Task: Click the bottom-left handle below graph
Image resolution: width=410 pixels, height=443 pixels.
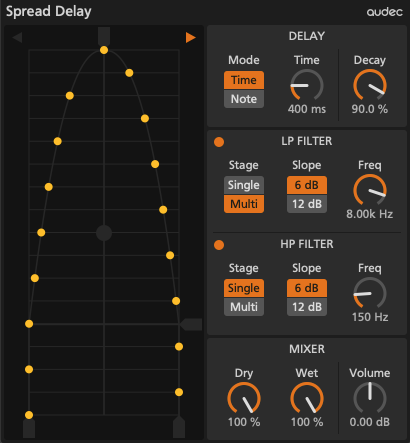Action: [29, 428]
